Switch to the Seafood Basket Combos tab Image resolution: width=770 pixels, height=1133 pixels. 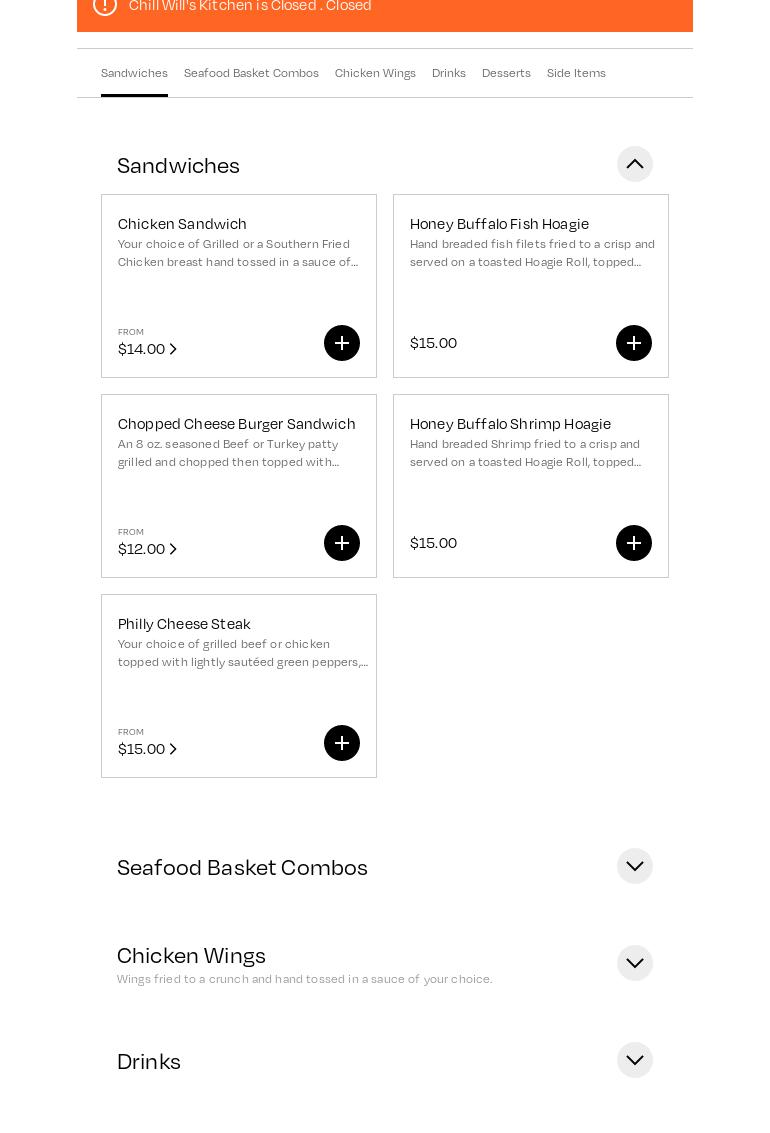coord(251,73)
